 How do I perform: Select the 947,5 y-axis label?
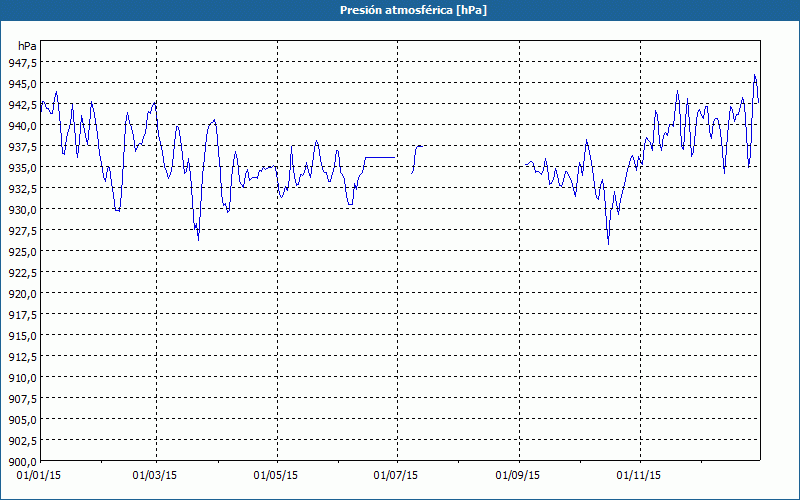tap(22, 62)
